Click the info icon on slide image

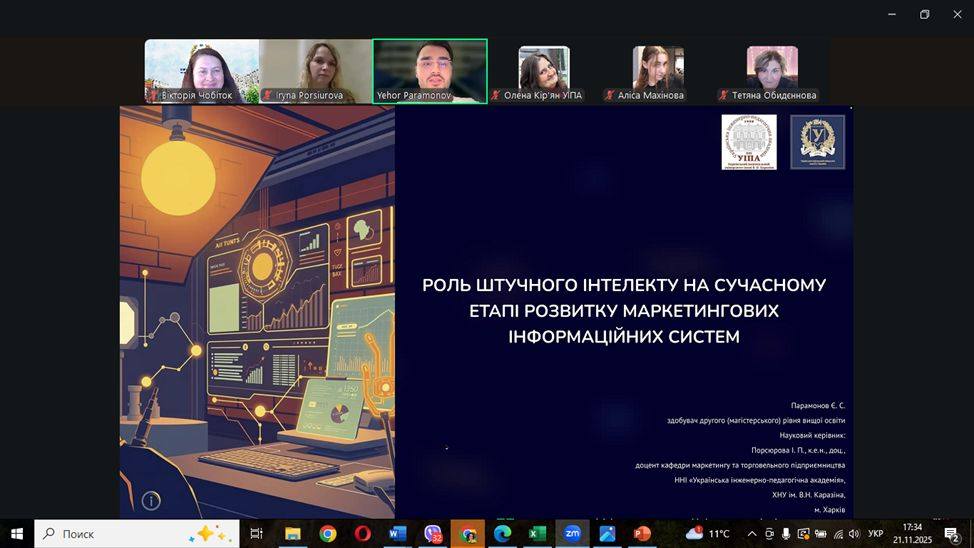[151, 501]
